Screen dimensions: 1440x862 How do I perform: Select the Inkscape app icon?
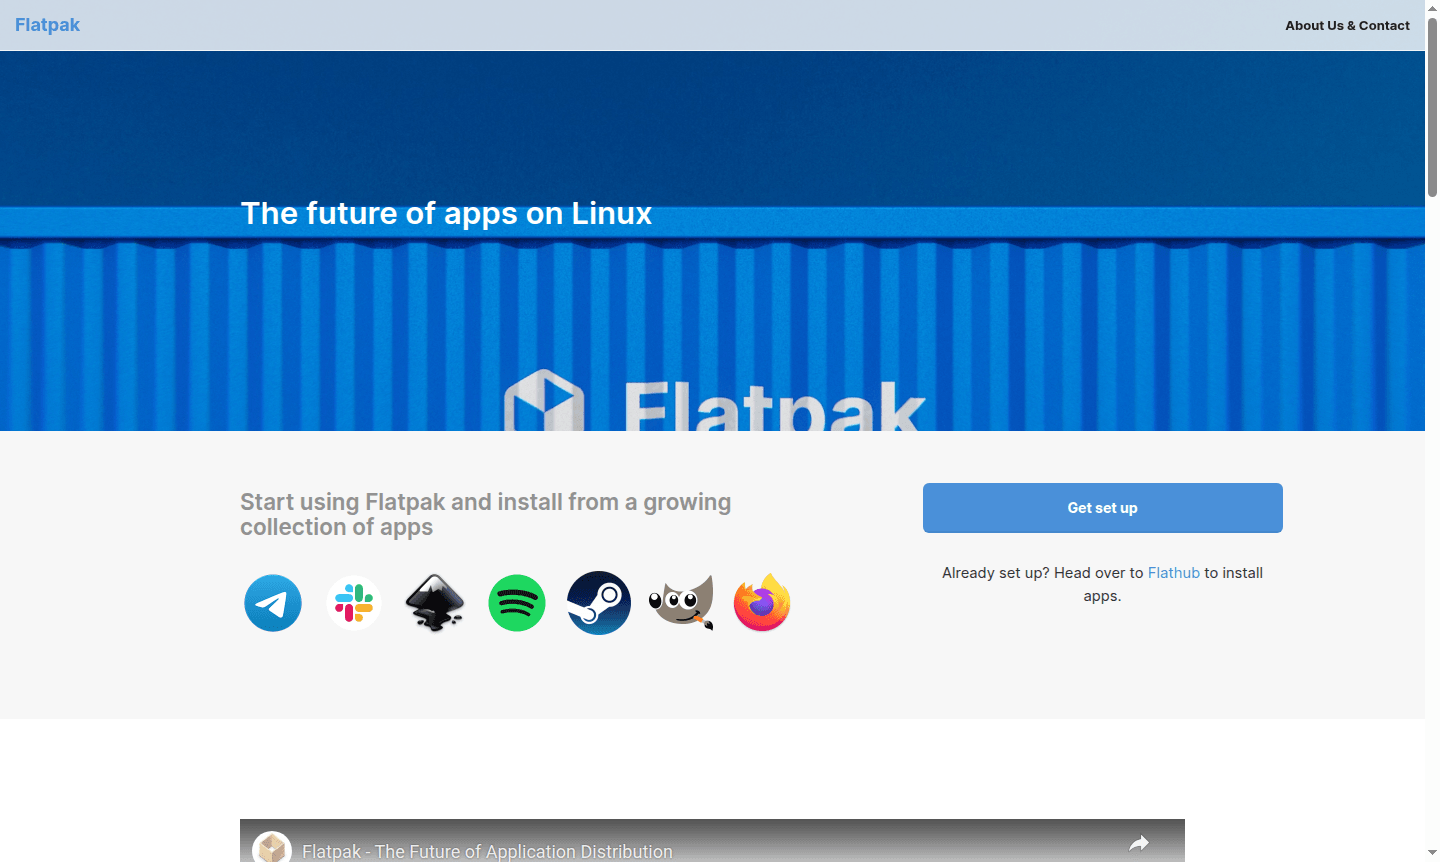[x=435, y=602]
